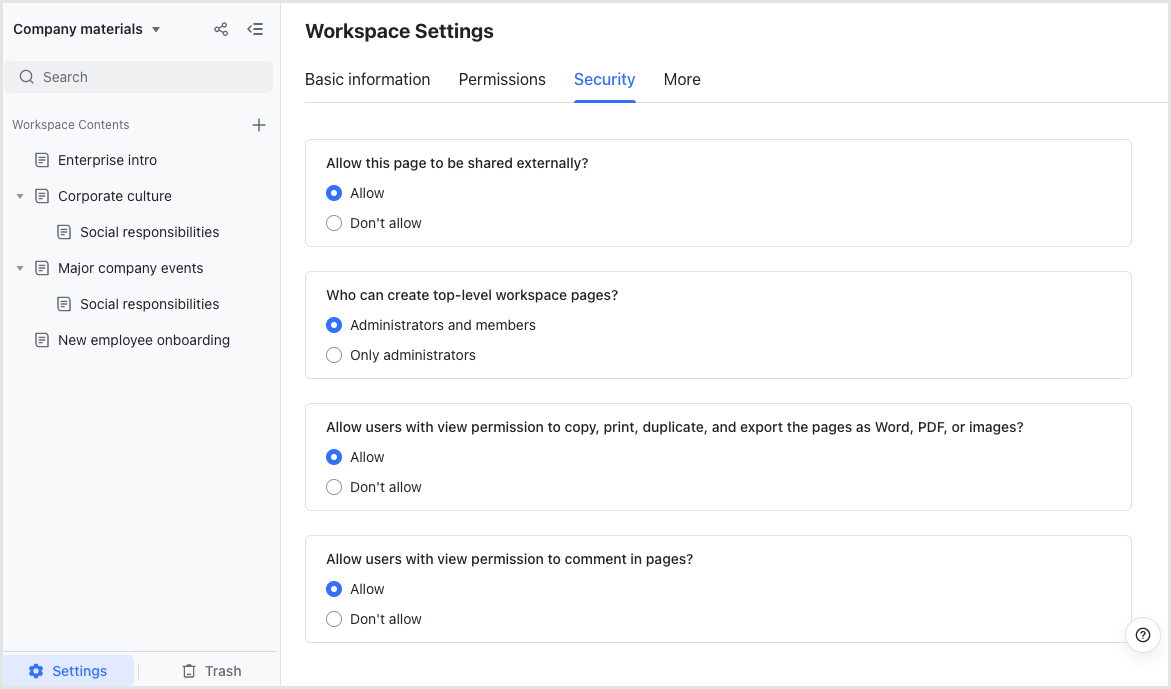The height and width of the screenshot is (689, 1171).
Task: Choose Don't allow for commenting in pages
Action: [x=334, y=619]
